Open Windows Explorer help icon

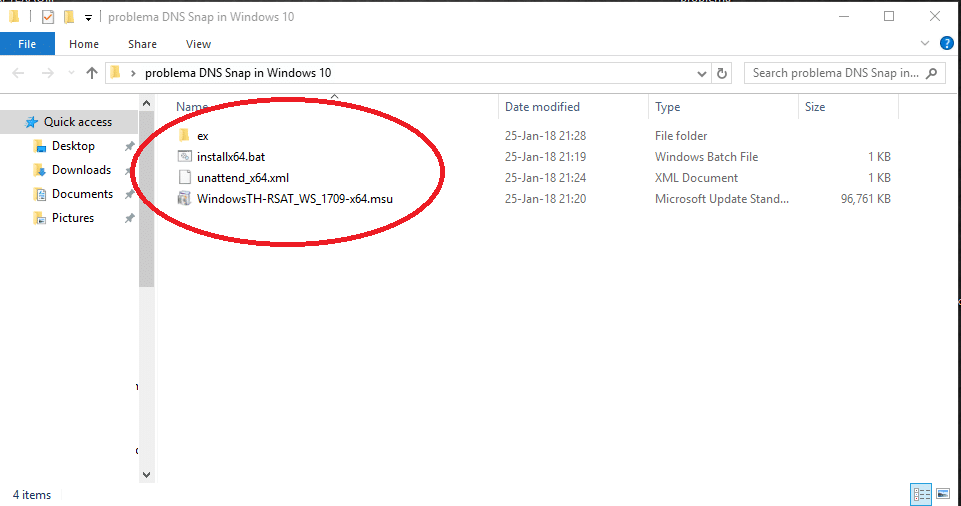click(x=946, y=43)
